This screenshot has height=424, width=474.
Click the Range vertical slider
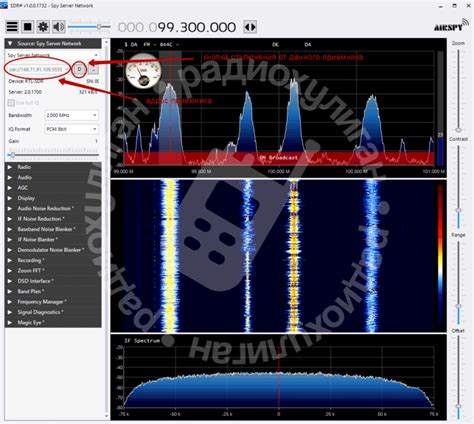pyautogui.click(x=459, y=282)
